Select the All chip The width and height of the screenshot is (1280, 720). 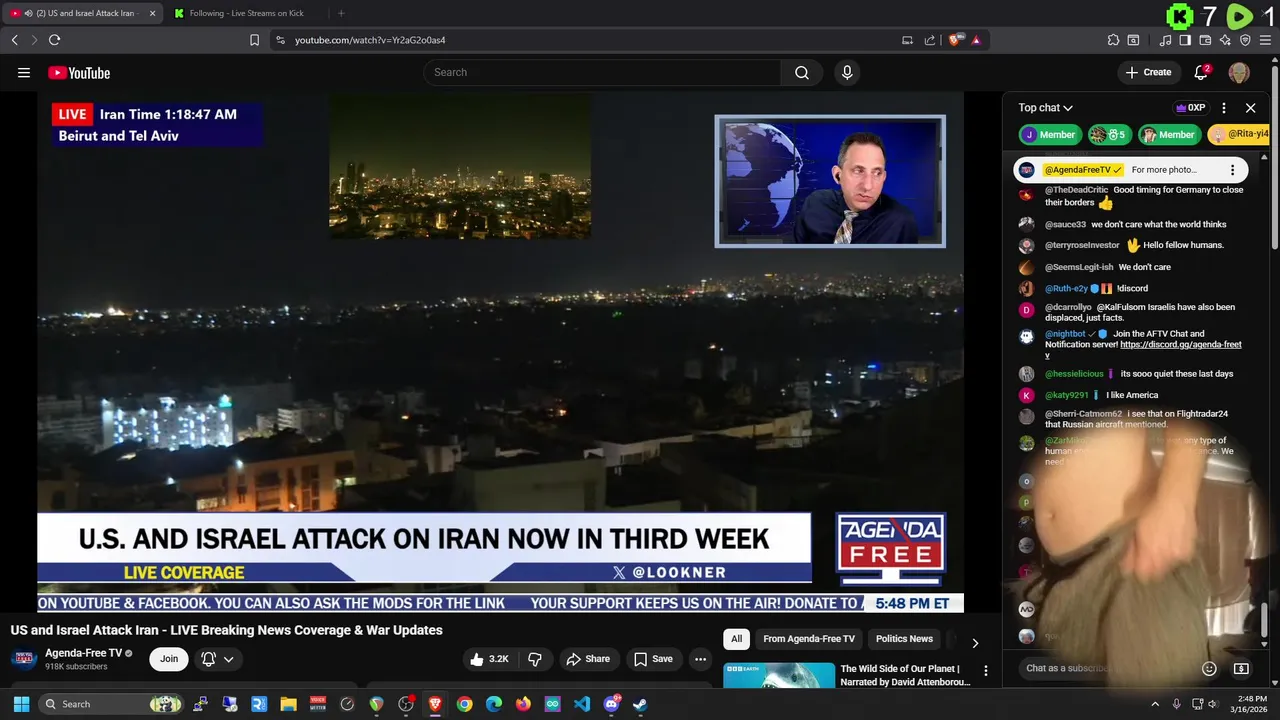tap(736, 639)
